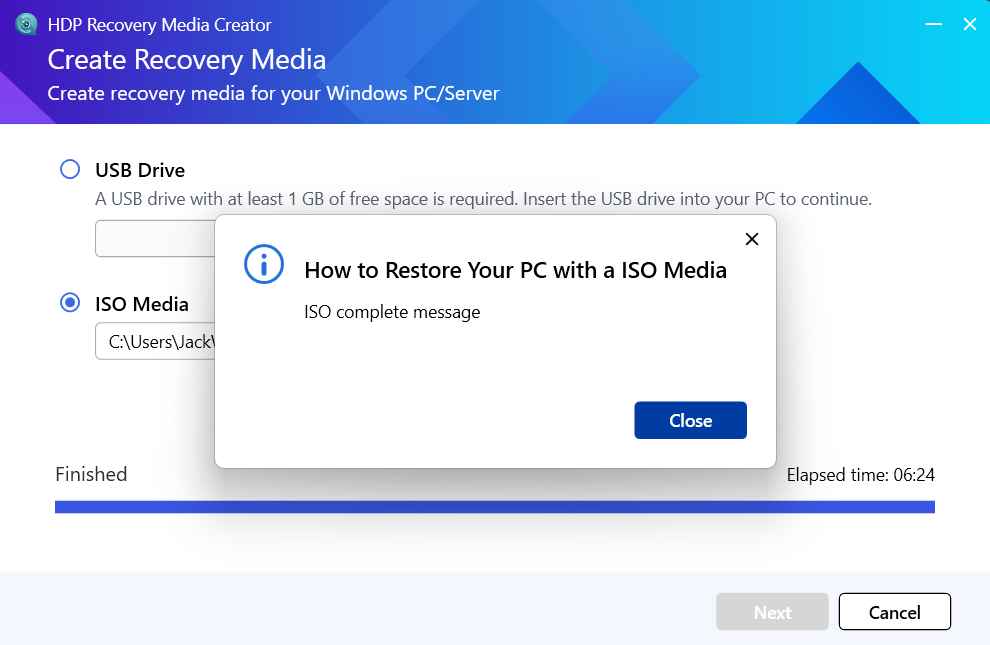Dismiss the dialog with the X icon

pyautogui.click(x=752, y=239)
